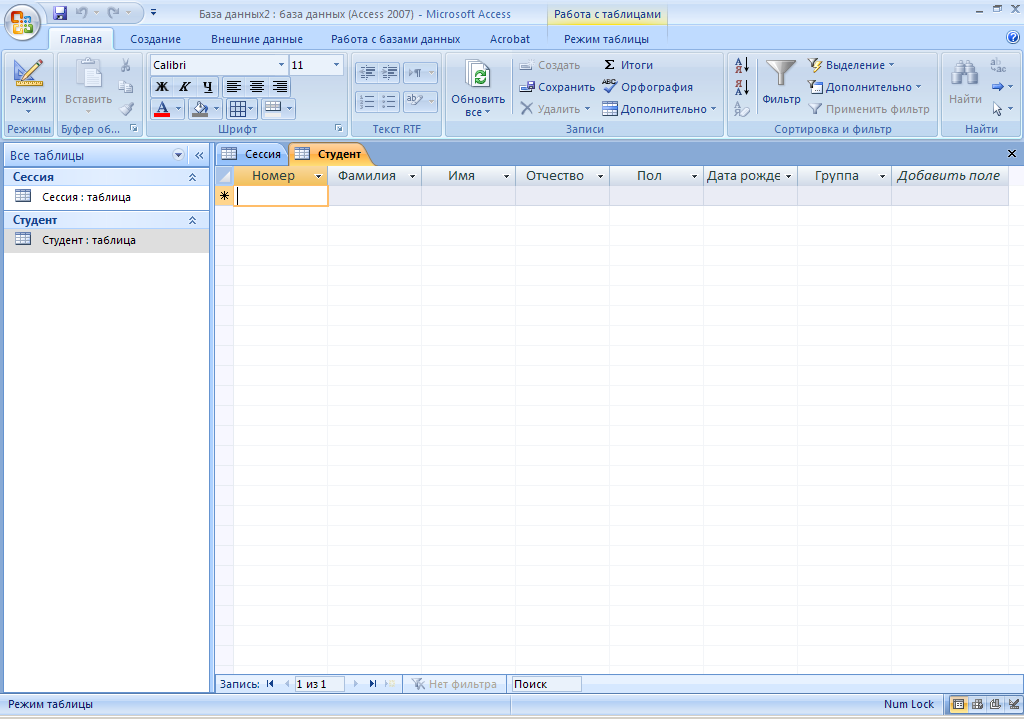This screenshot has height=719, width=1024.
Task: Open gridlines options button
Action: (242, 108)
